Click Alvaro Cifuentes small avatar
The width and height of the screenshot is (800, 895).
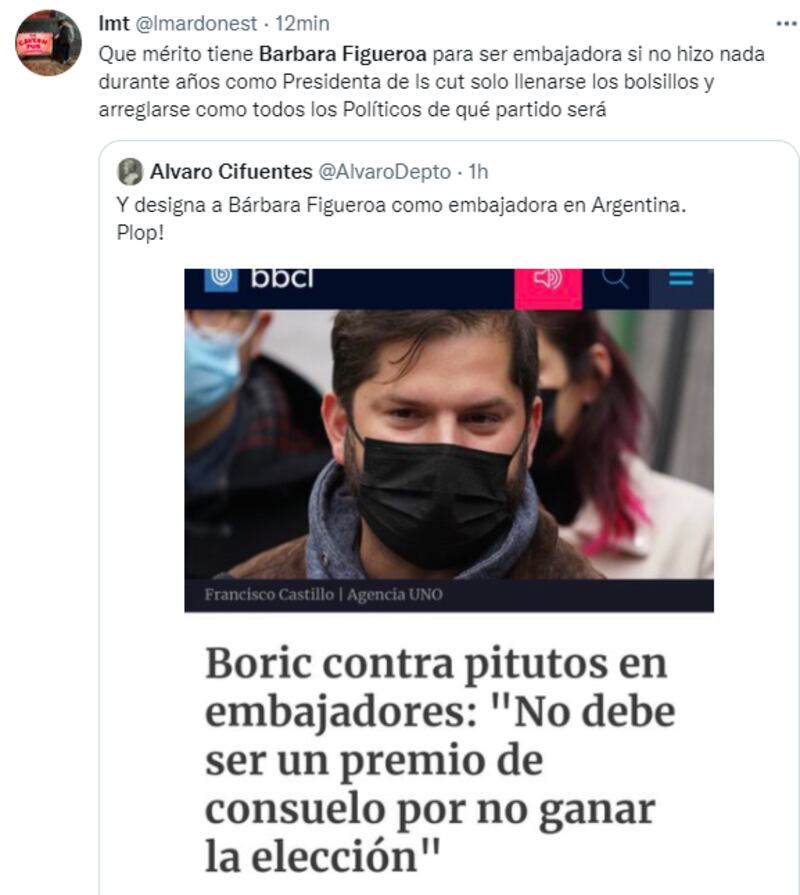(x=130, y=171)
